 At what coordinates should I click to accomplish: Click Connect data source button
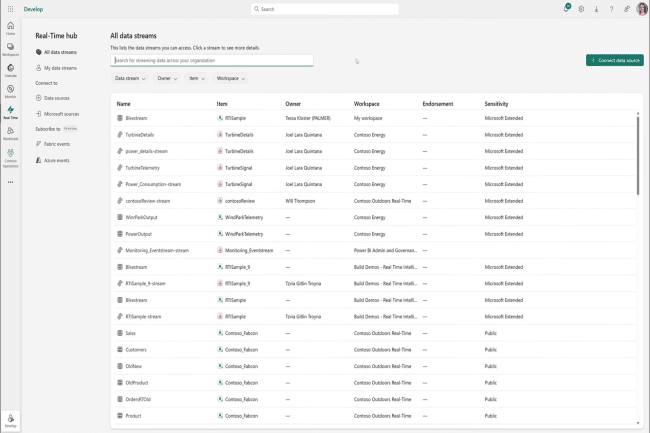tap(615, 60)
